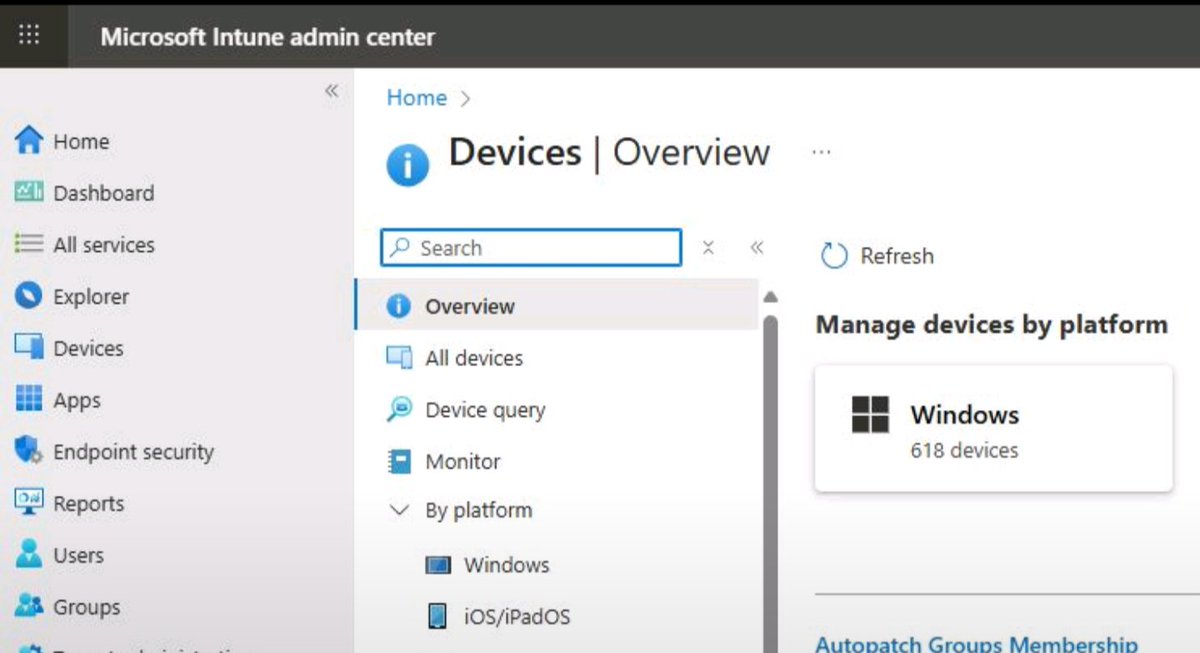The width and height of the screenshot is (1200, 653).
Task: Open the Autopatch Groups Membership link
Action: (976, 643)
